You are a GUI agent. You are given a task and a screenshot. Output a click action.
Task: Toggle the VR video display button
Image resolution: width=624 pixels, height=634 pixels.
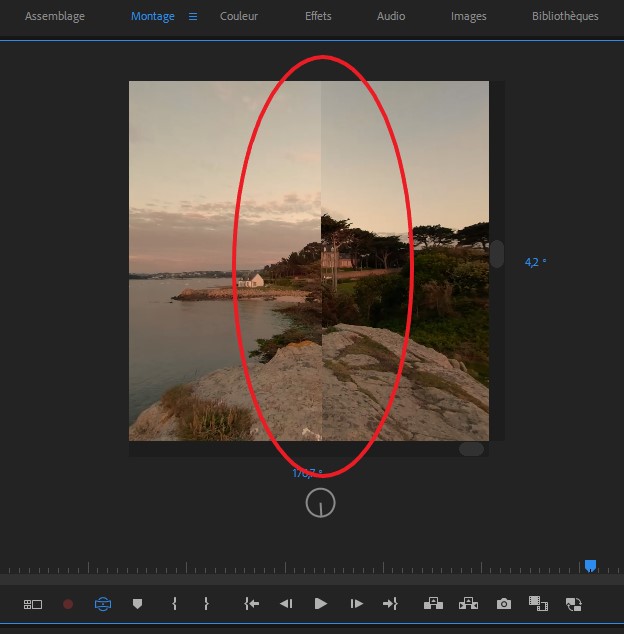click(x=103, y=604)
